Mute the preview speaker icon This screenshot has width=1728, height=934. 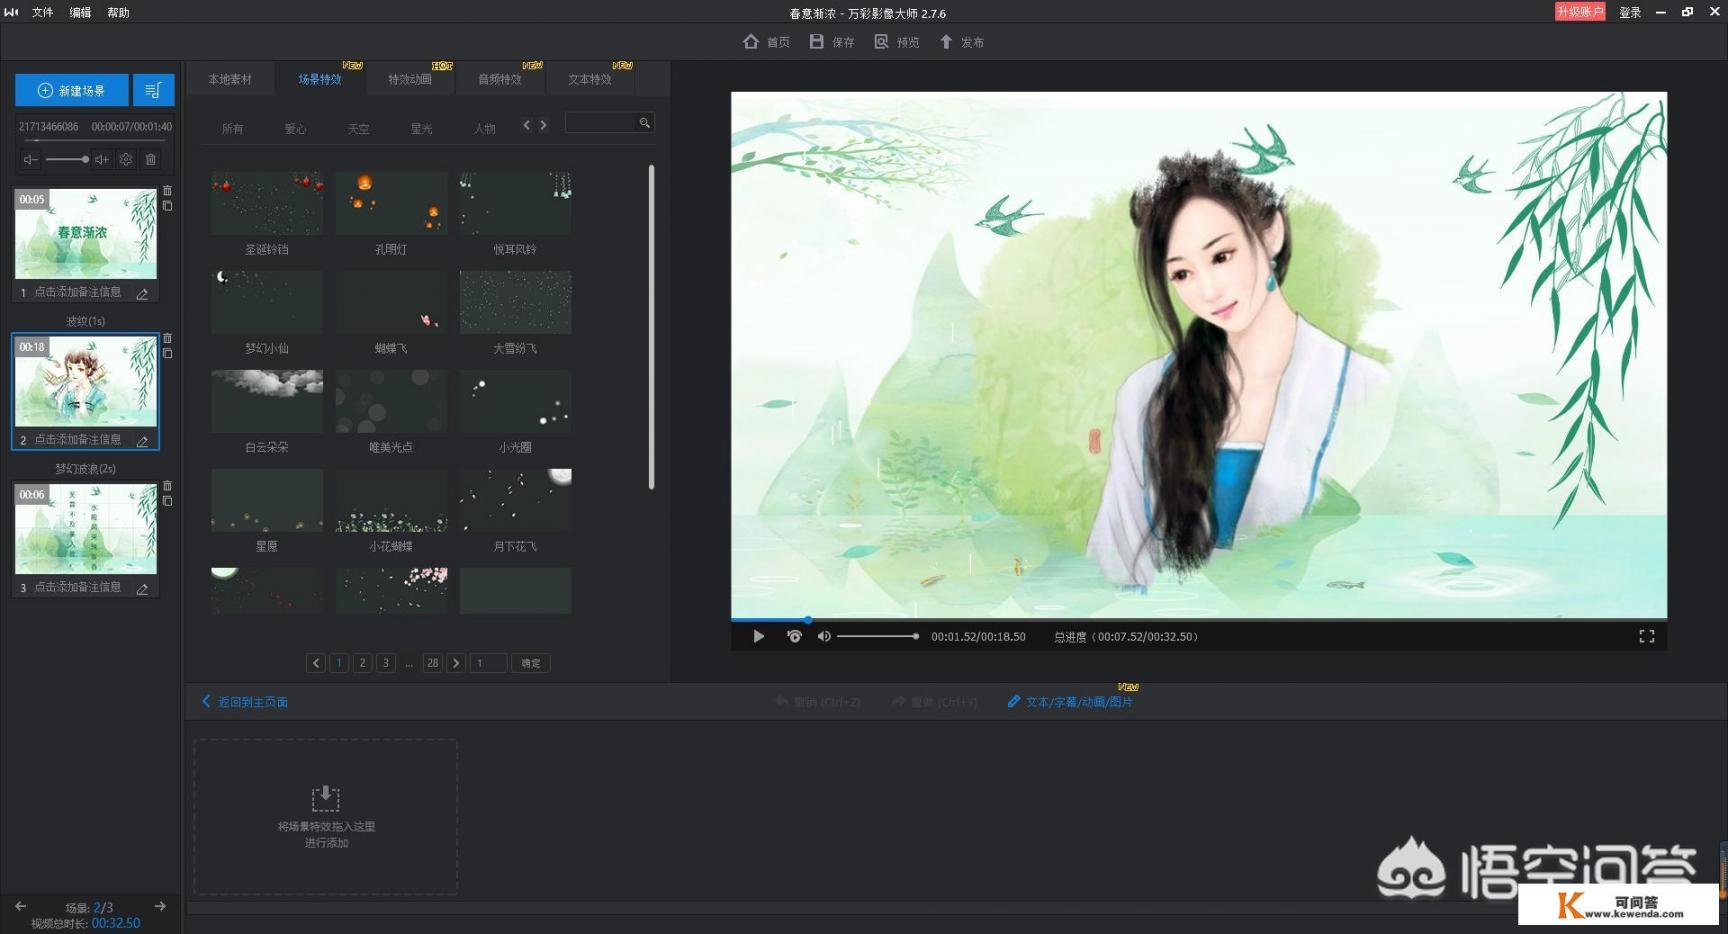tap(824, 636)
